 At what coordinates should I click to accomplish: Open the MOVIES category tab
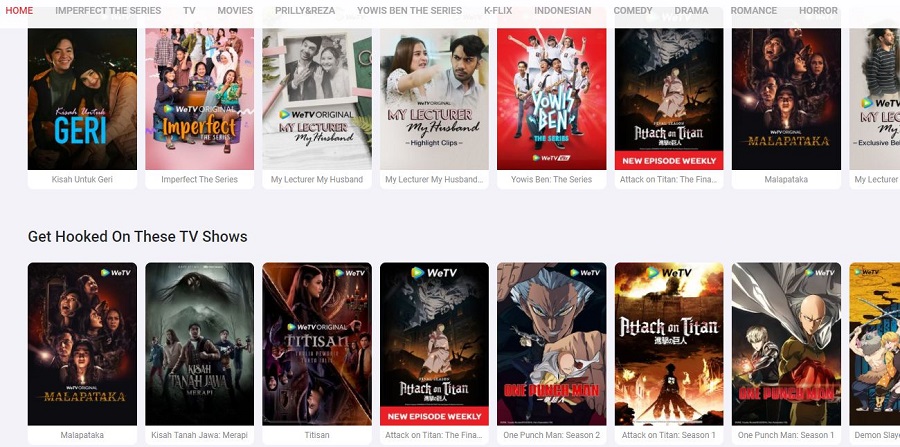click(235, 10)
